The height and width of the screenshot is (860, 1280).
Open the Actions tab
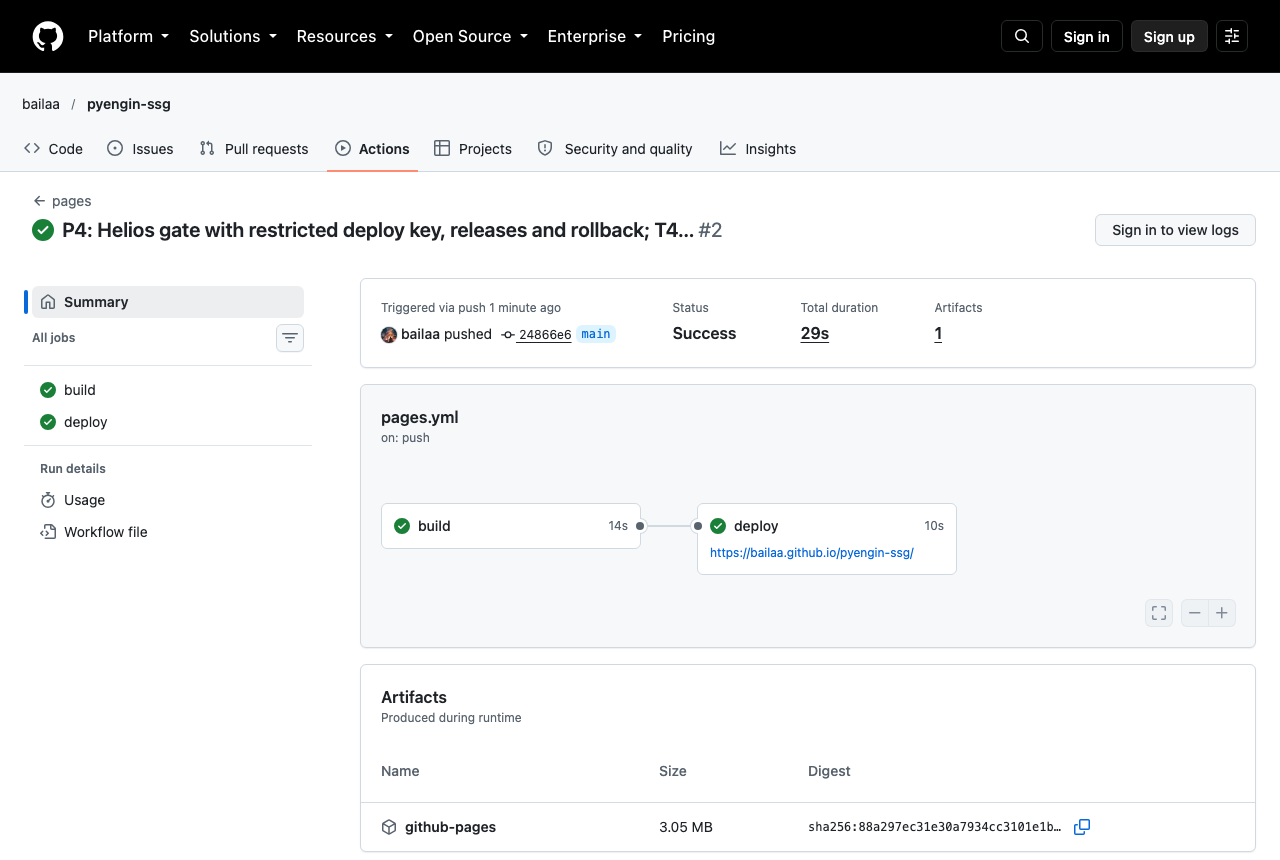point(372,149)
